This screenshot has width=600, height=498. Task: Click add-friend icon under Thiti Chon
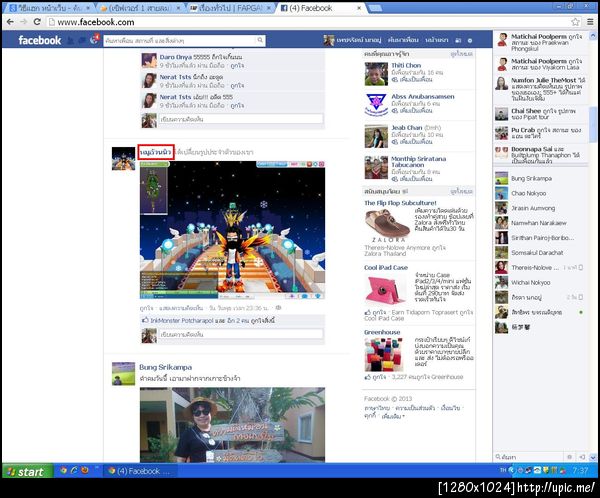coord(395,80)
